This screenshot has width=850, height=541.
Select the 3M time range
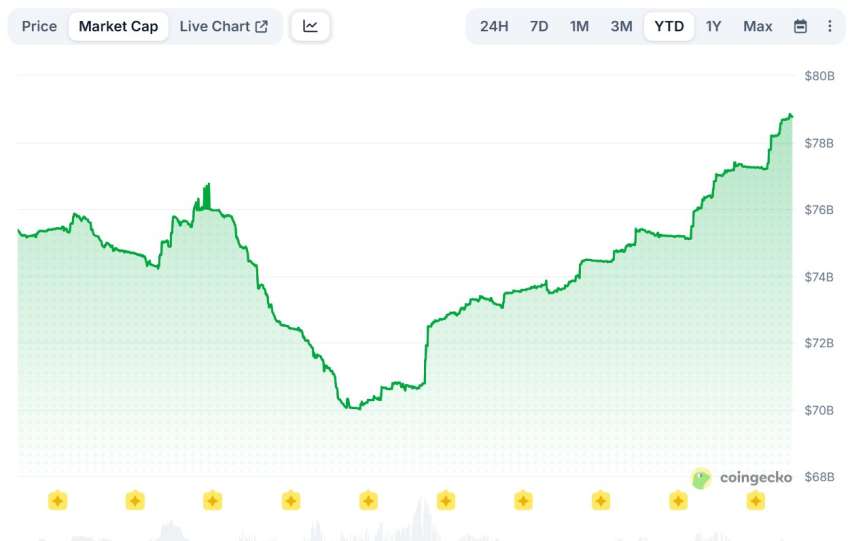(621, 26)
